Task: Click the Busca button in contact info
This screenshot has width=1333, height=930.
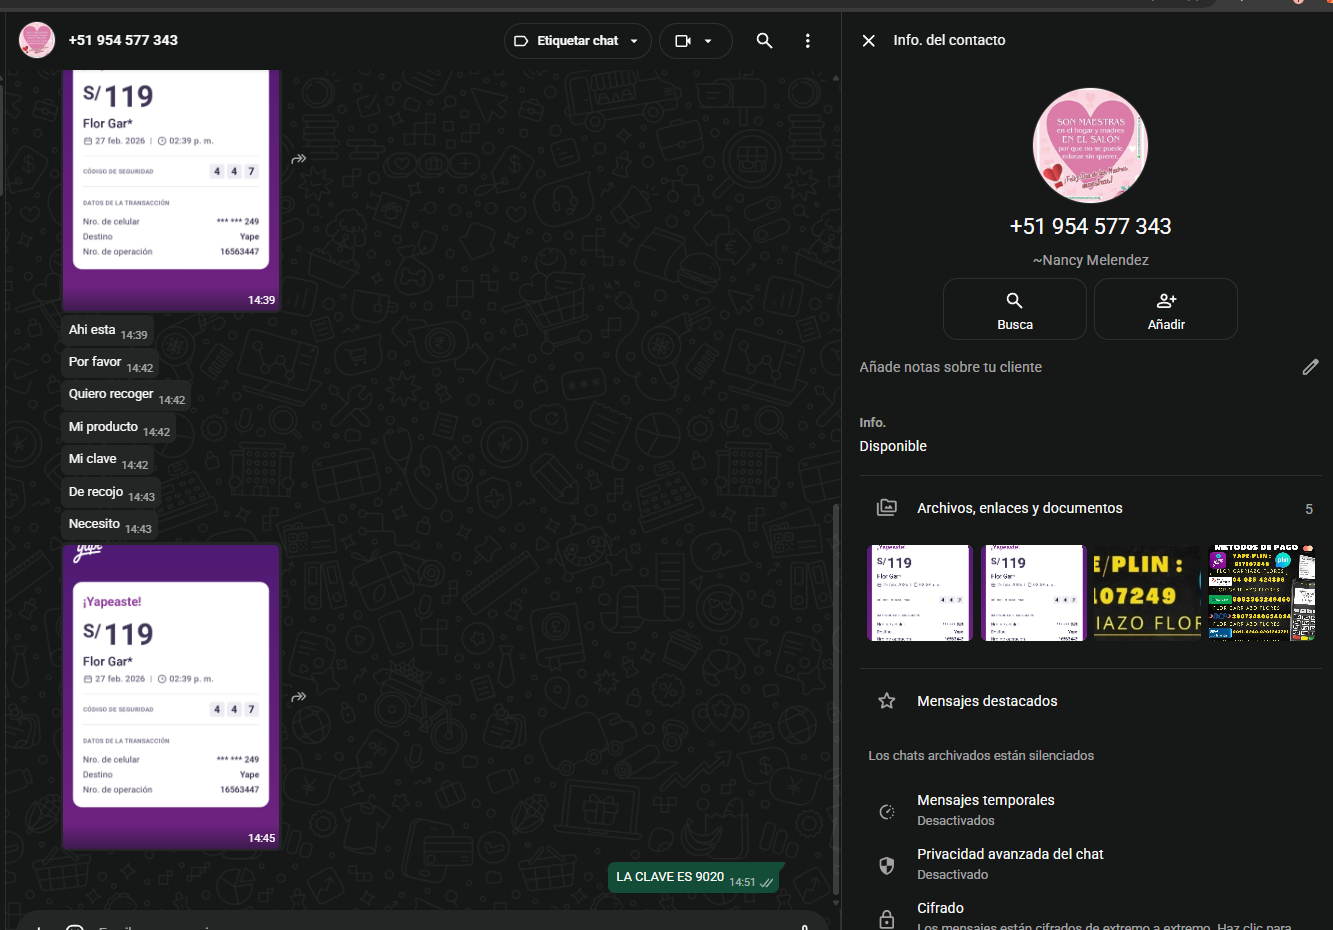Action: tap(1014, 310)
